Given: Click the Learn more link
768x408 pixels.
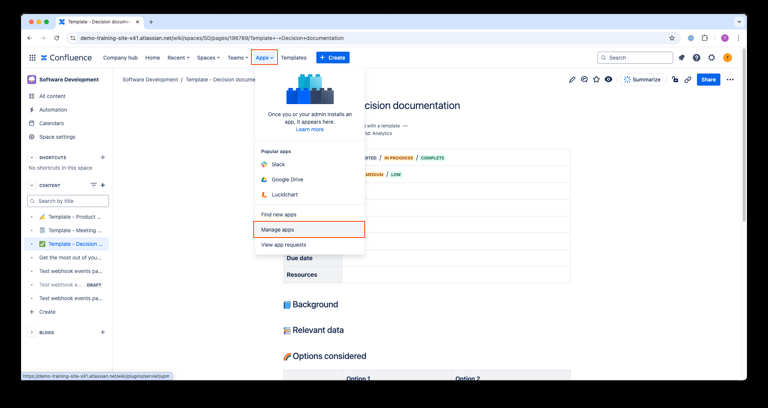Looking at the screenshot, I should click(310, 129).
